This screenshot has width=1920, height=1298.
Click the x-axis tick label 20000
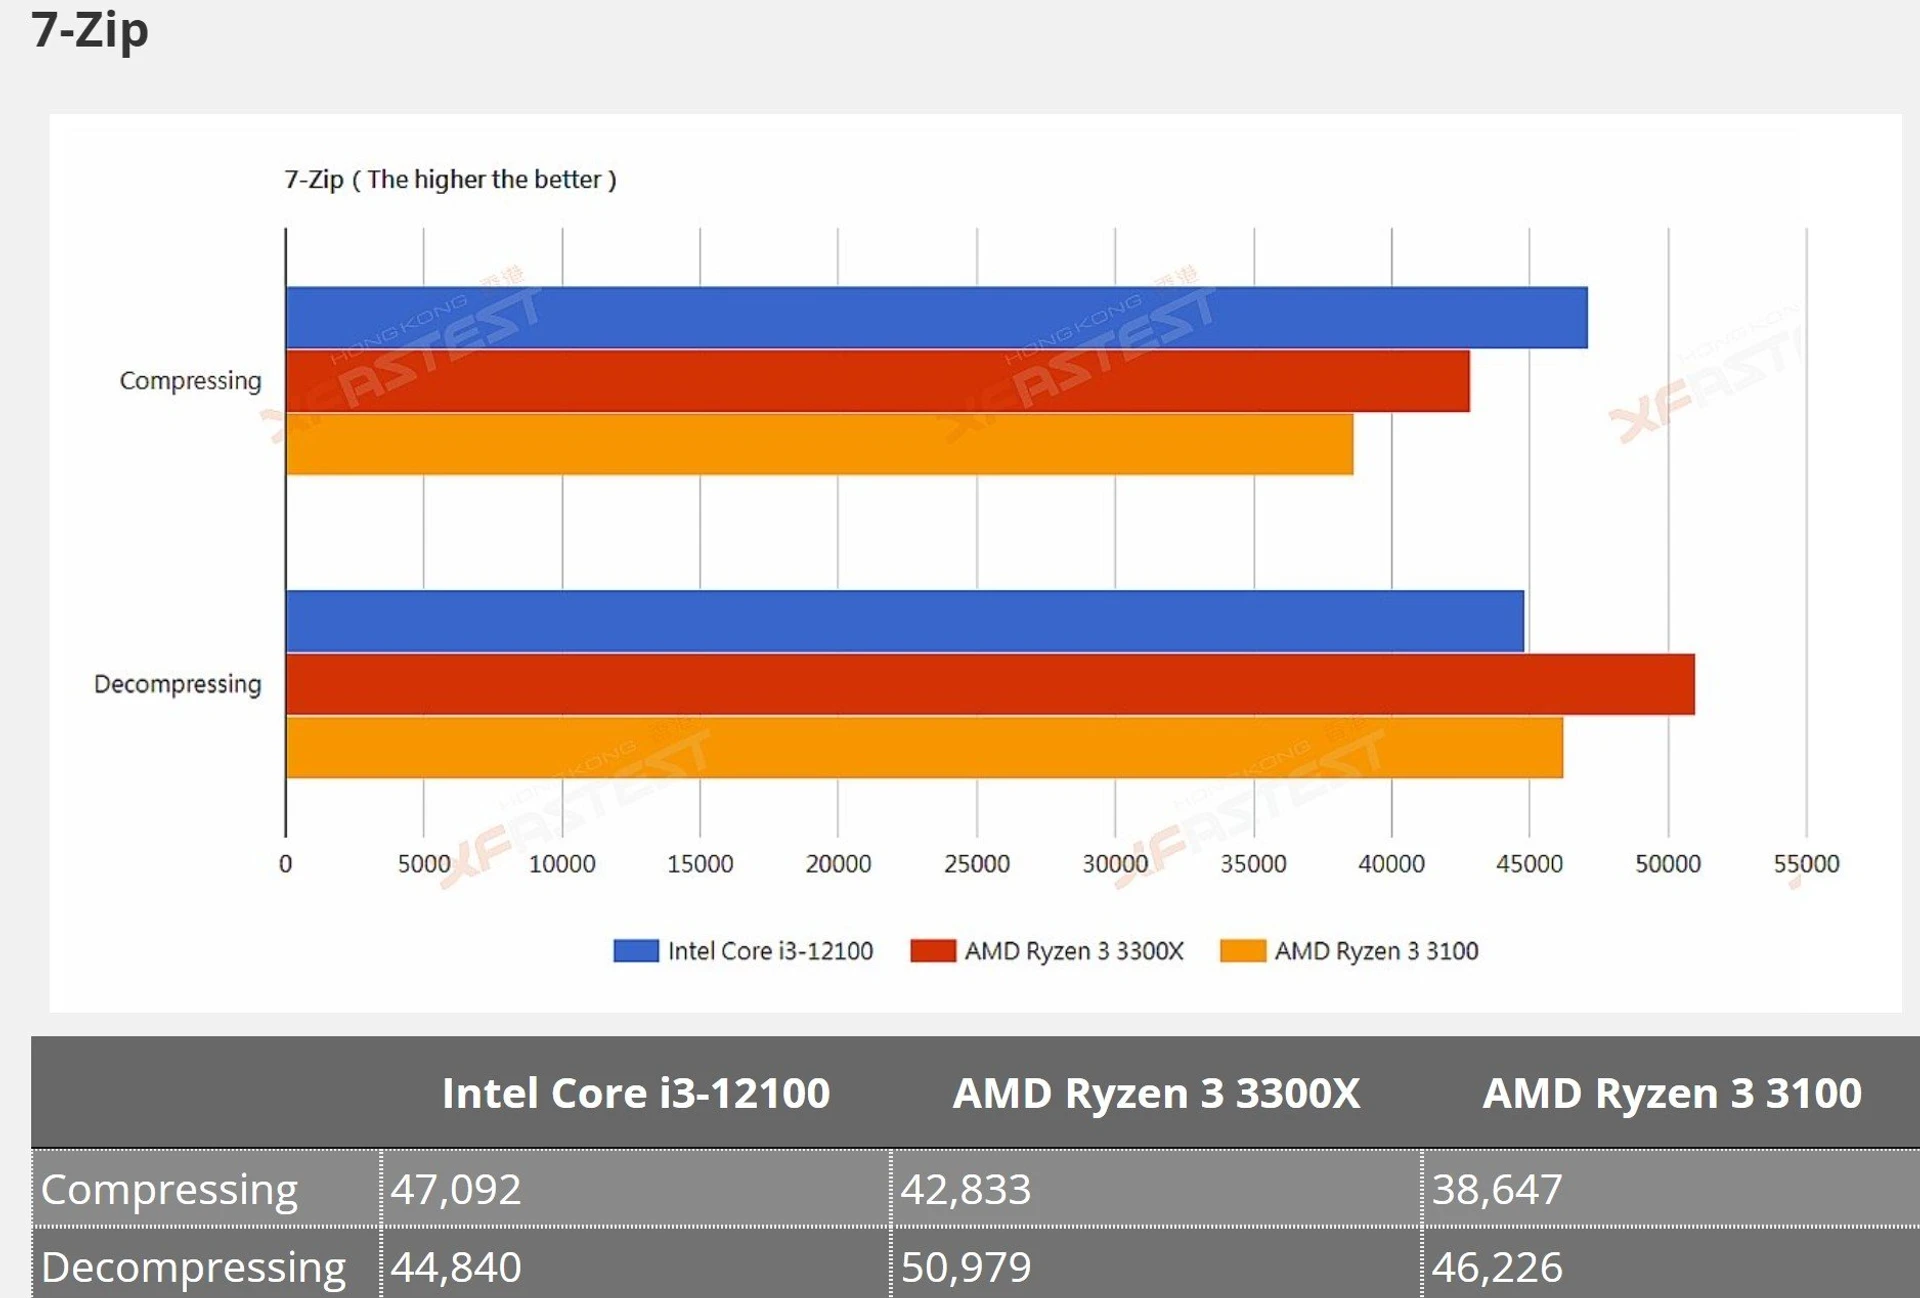(838, 864)
